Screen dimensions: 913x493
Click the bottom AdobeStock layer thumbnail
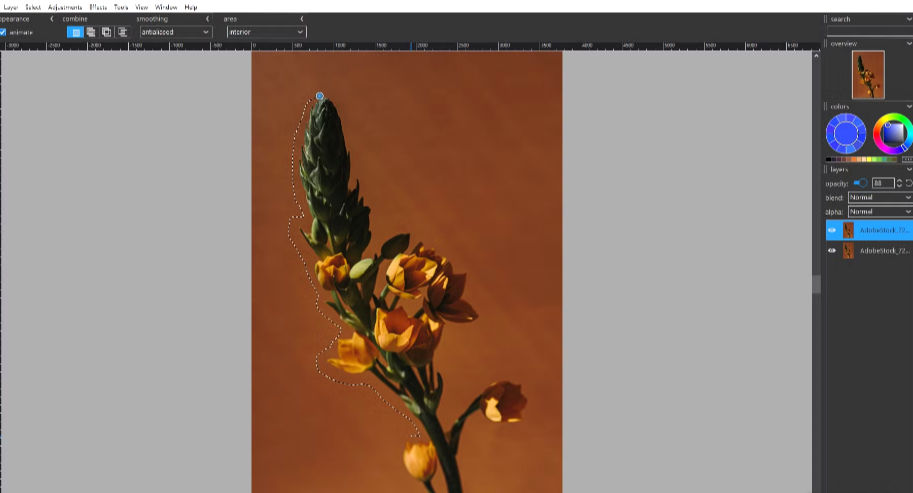[x=848, y=251]
